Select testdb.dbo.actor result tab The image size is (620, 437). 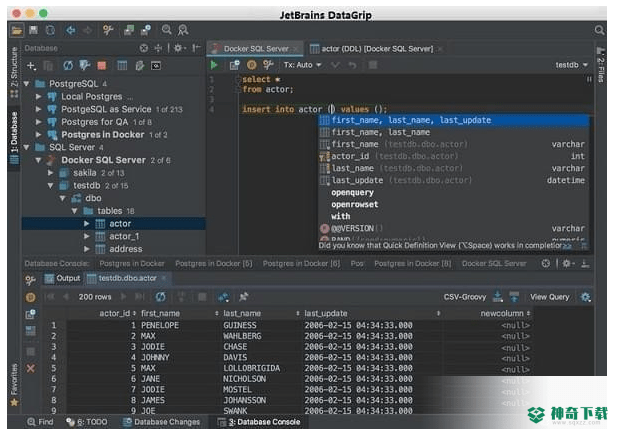click(x=127, y=278)
